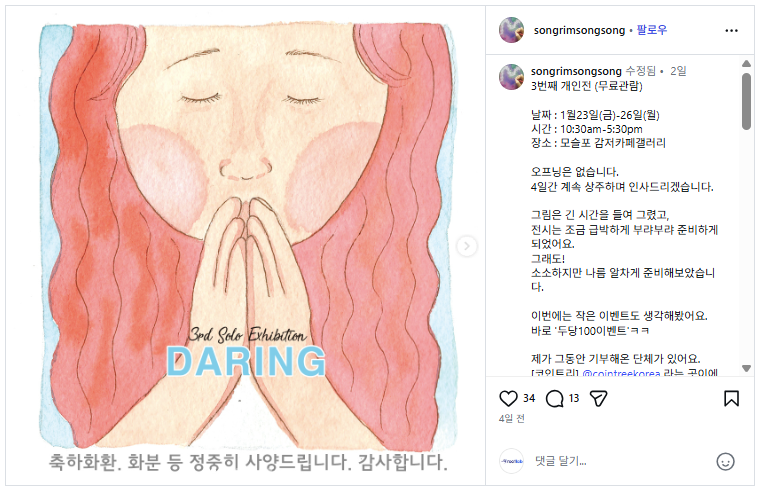Screen dimensions: 763x493
Task: Click the caption scrollbar thumb
Action: point(746,101)
